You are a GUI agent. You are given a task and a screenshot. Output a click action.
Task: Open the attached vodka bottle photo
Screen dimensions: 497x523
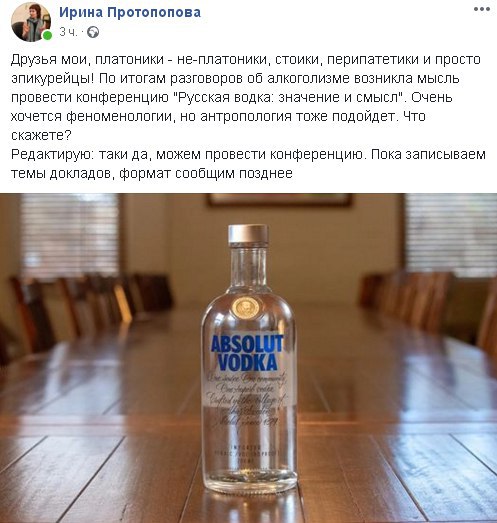click(248, 358)
